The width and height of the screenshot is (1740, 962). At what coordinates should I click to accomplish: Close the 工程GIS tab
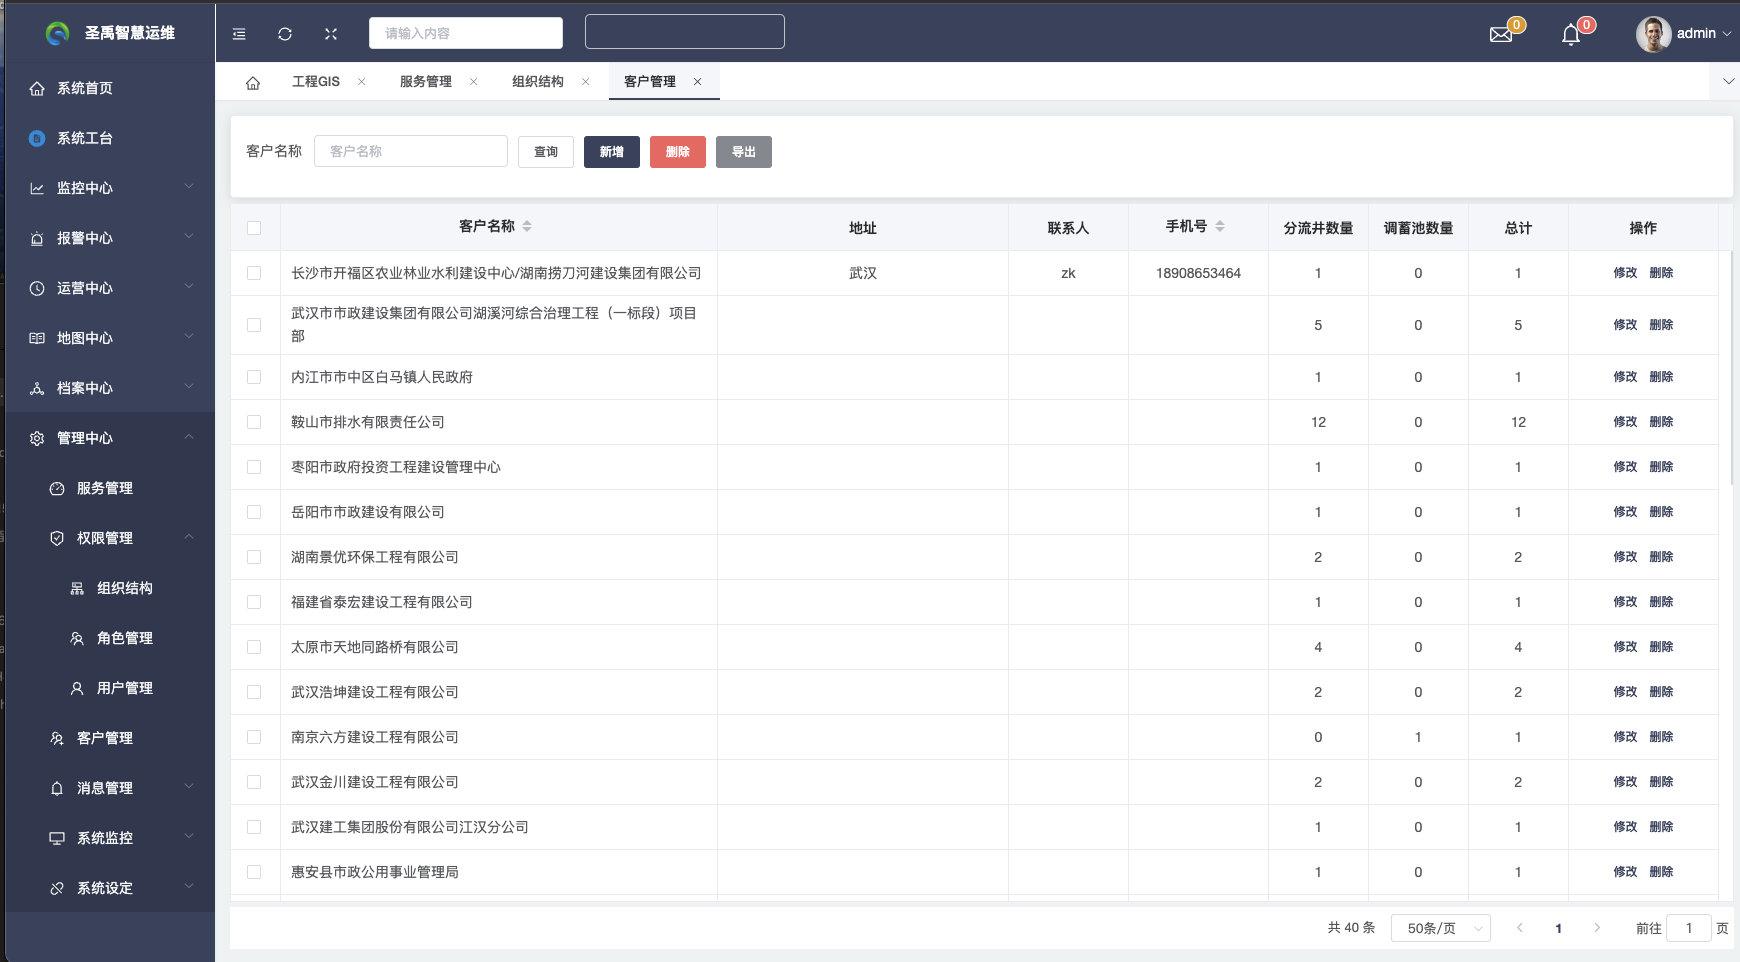click(x=362, y=82)
